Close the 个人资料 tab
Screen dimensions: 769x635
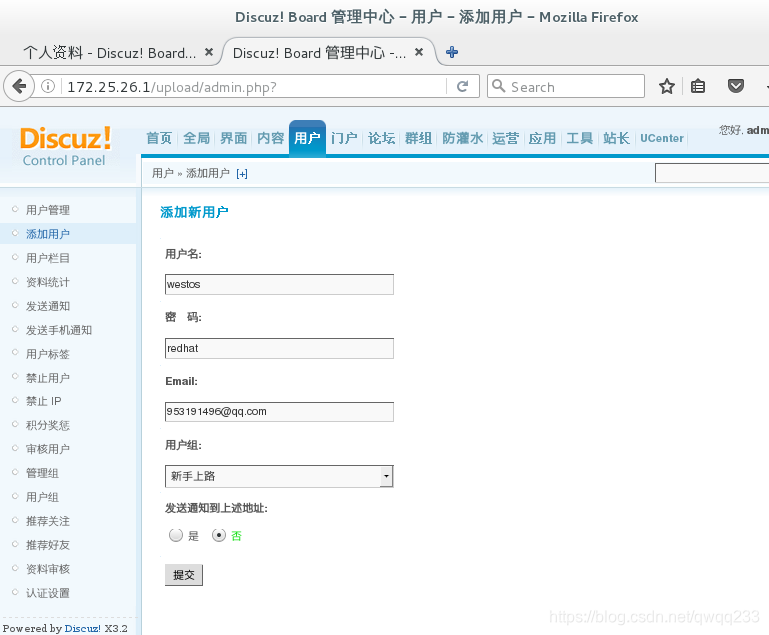[x=209, y=52]
